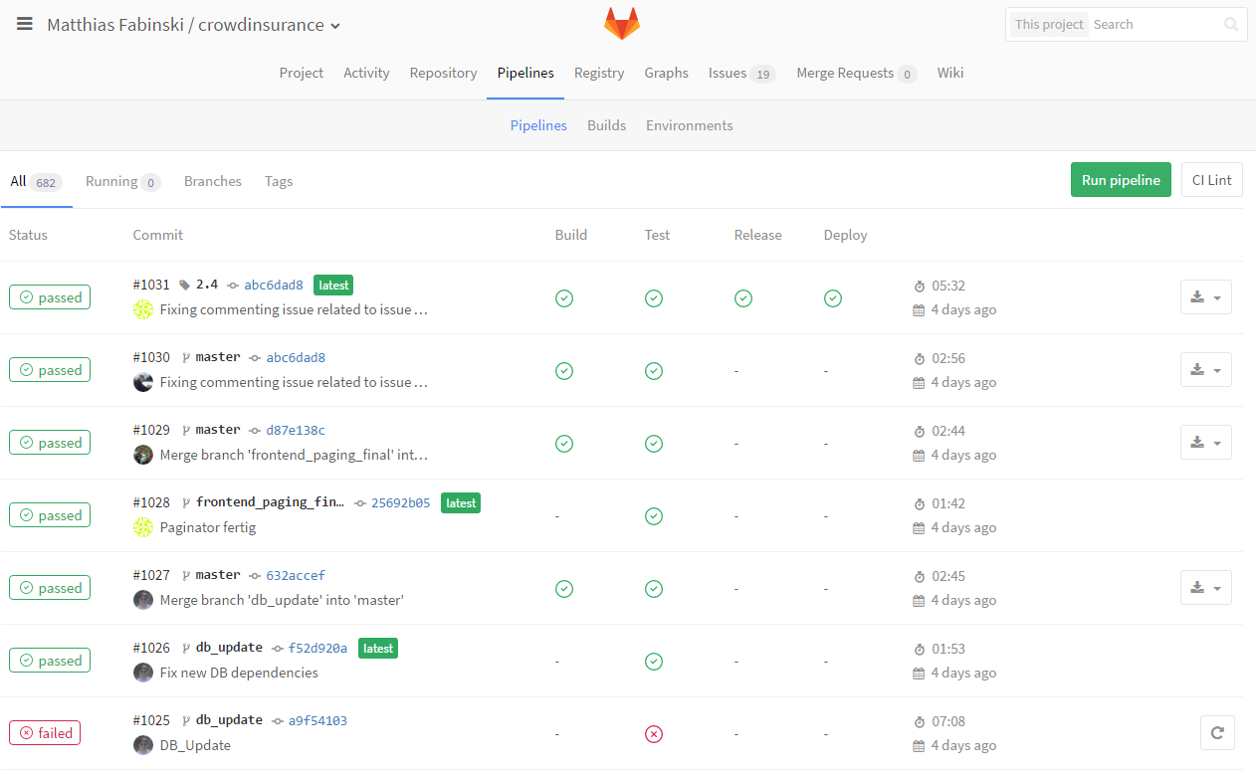Click Release stage passed icon for #1031
This screenshot has height=775, width=1256.
(743, 298)
